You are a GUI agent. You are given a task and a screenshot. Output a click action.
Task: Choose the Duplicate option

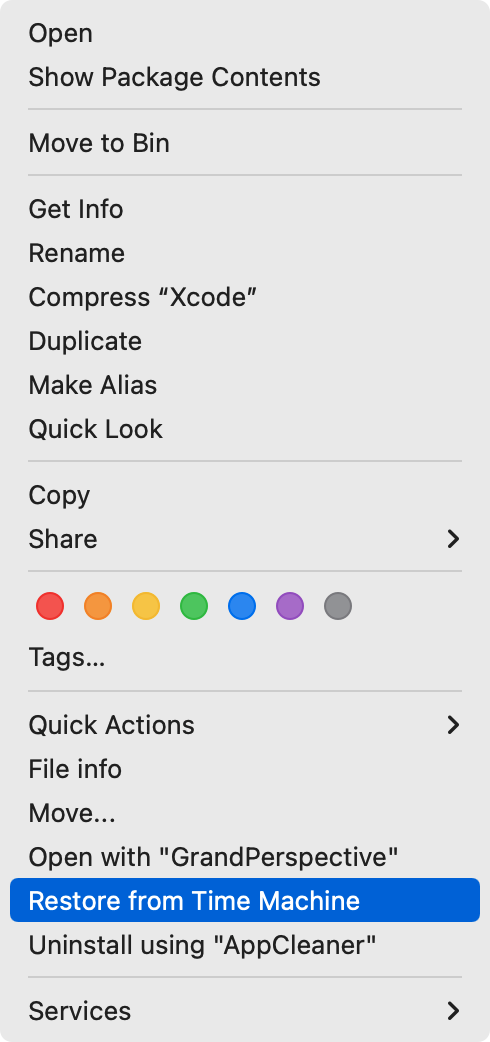(245, 341)
